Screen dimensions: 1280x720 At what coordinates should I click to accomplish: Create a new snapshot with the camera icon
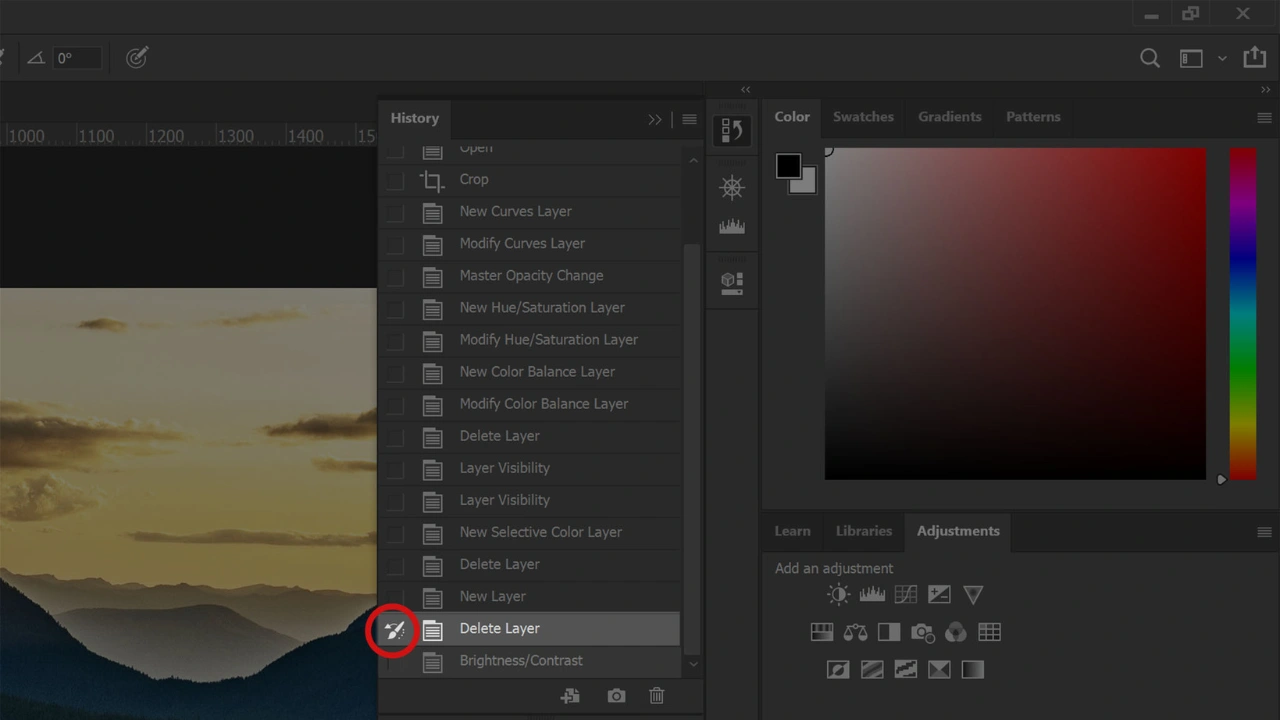(x=616, y=696)
